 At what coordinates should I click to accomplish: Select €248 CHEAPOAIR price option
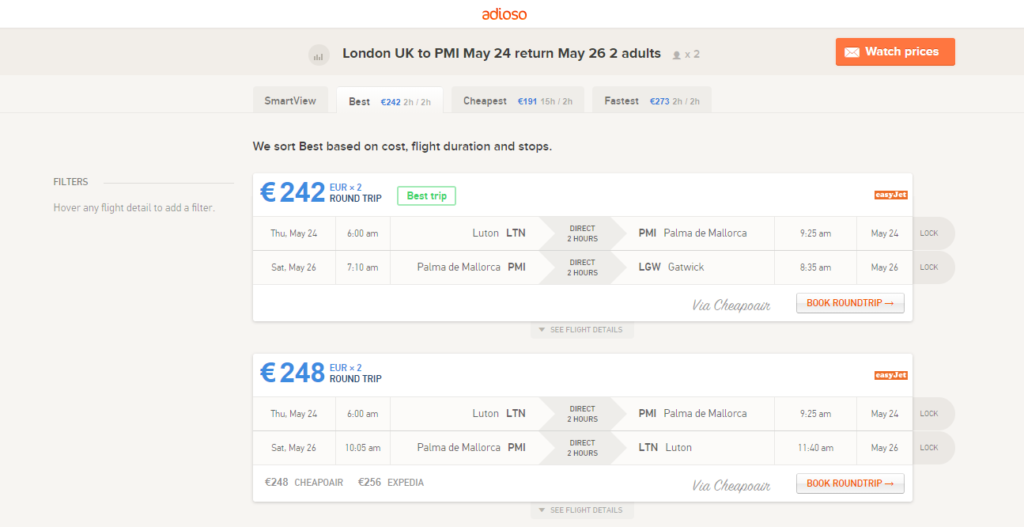[x=303, y=483]
